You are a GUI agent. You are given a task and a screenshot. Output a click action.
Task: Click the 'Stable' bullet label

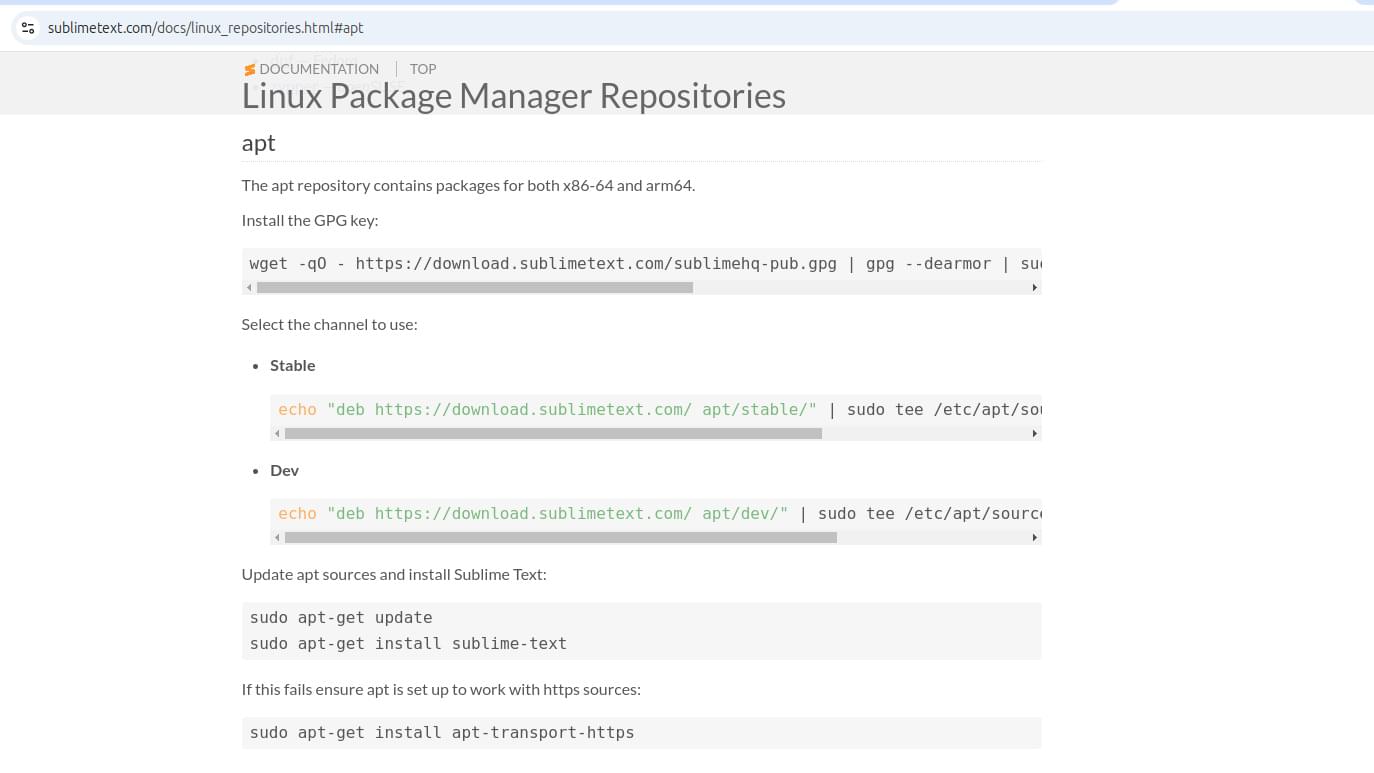pyautogui.click(x=293, y=366)
